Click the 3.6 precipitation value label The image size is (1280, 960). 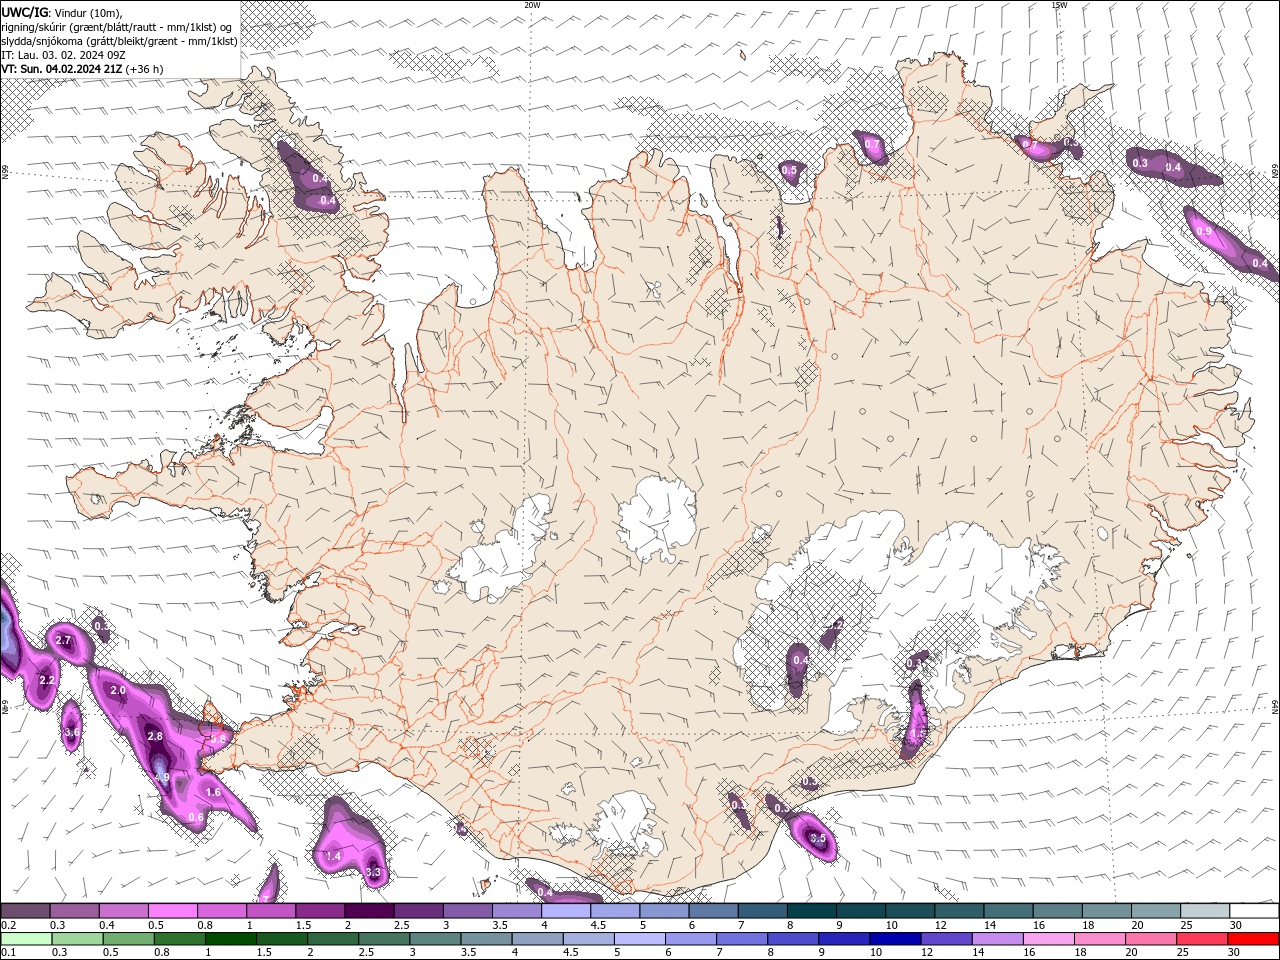point(71,733)
